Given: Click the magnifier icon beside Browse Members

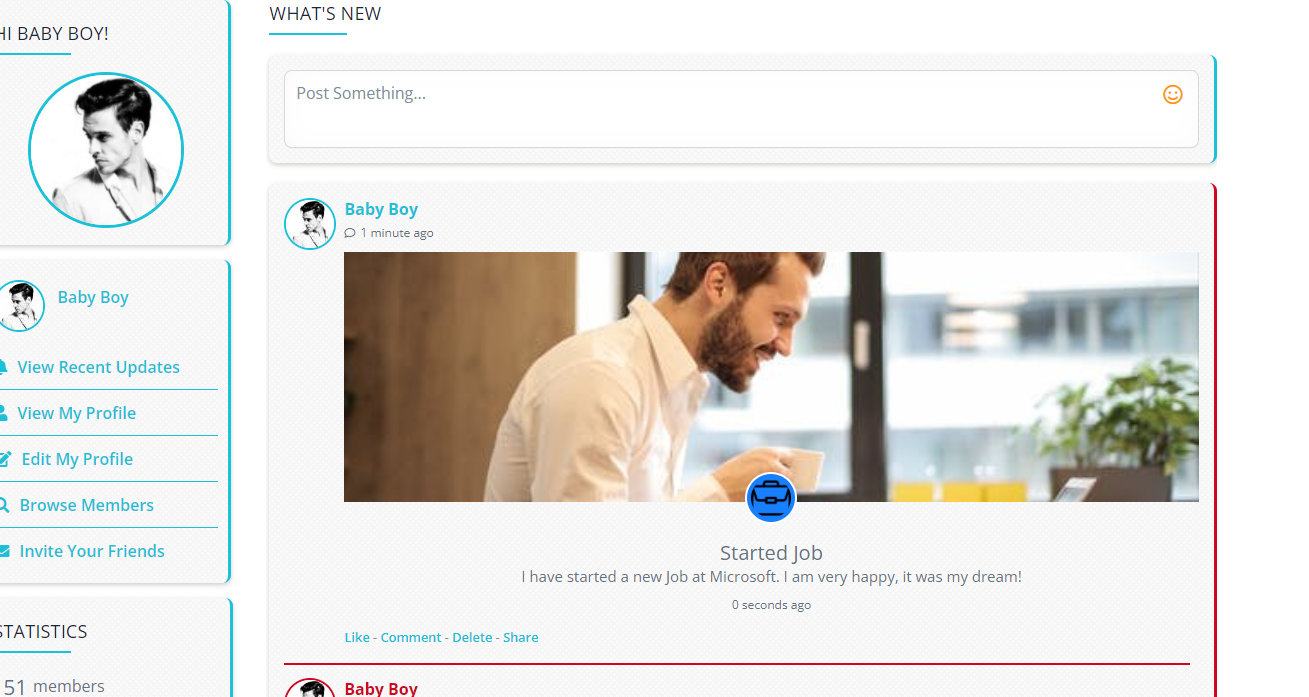Looking at the screenshot, I should (4, 505).
